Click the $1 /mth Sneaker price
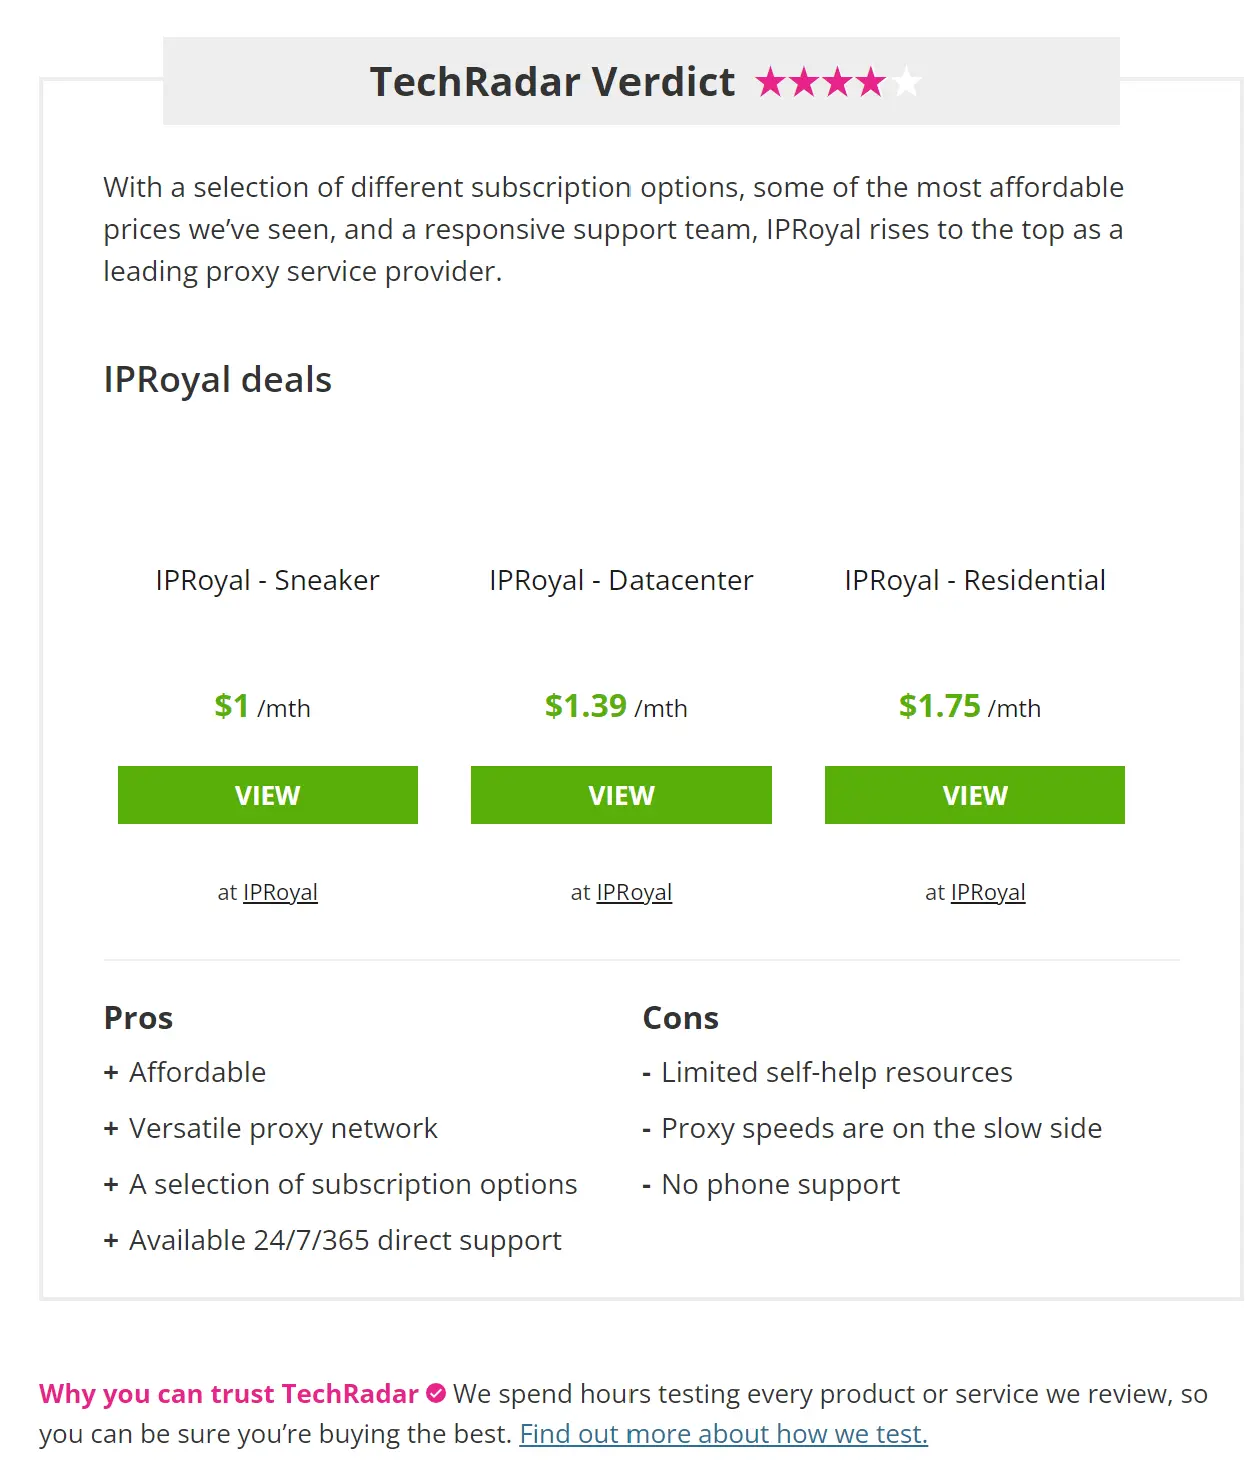Image resolution: width=1256 pixels, height=1470 pixels. 262,706
